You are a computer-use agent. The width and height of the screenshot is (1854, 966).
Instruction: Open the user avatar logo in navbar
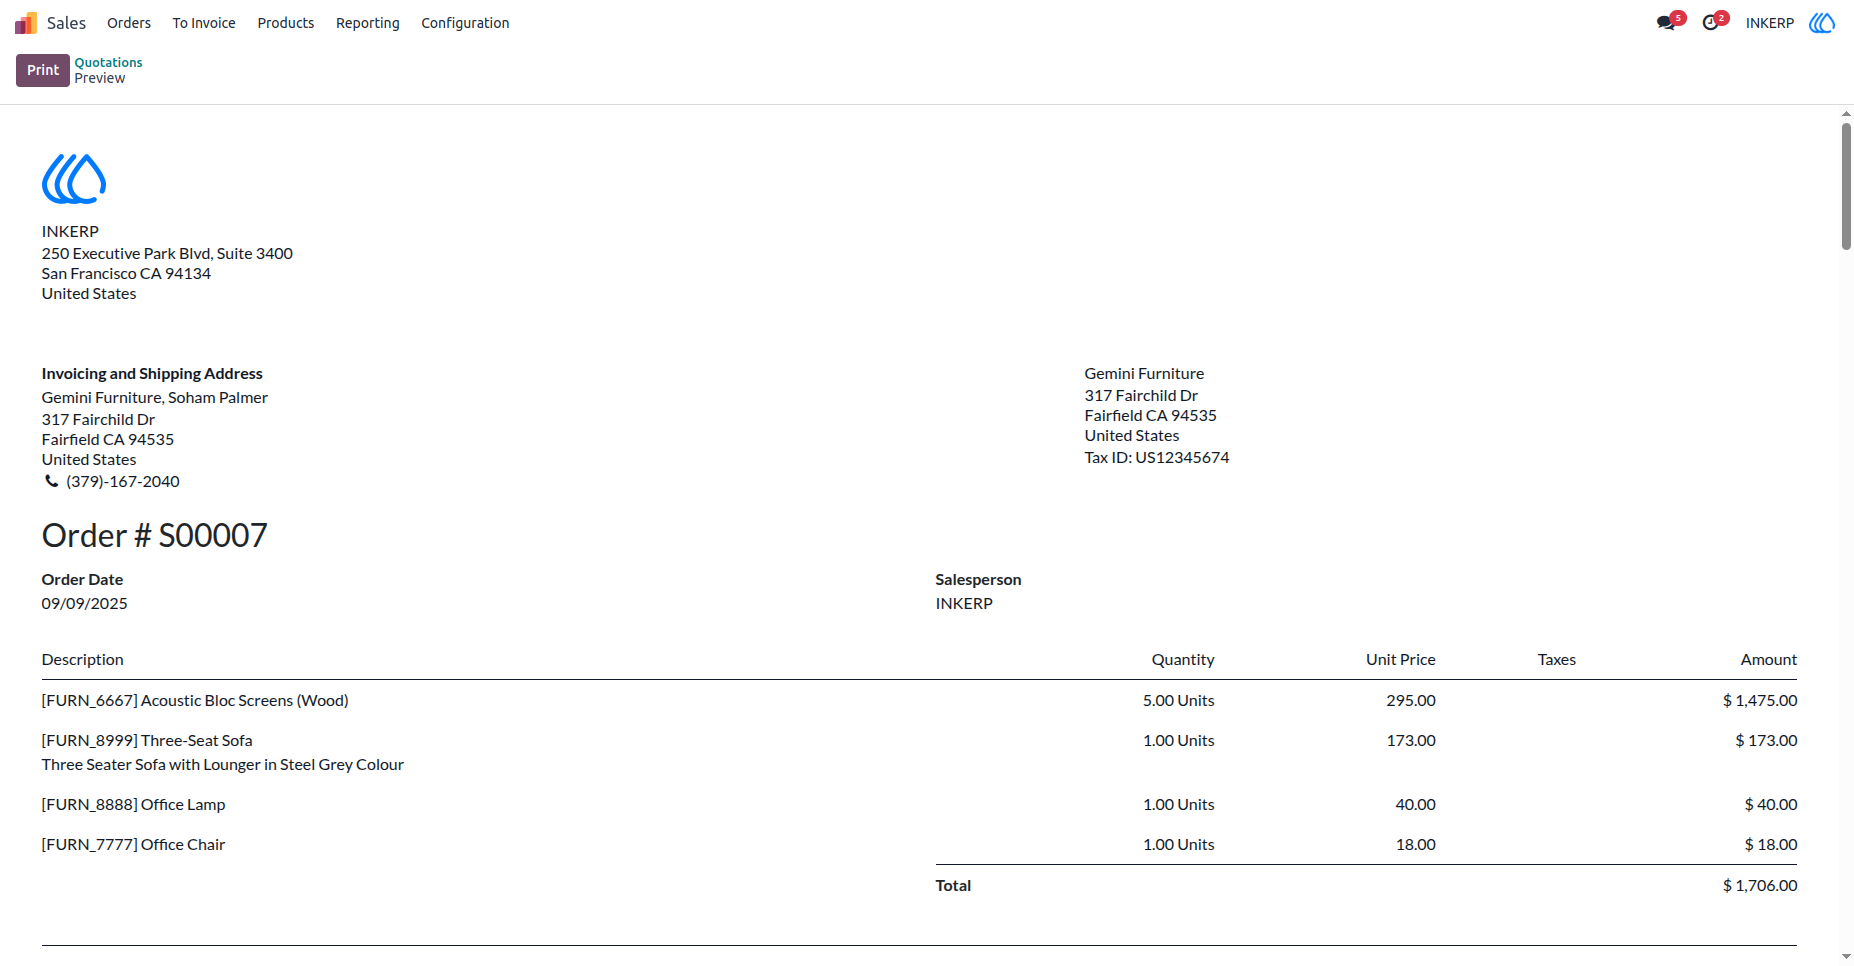click(x=1822, y=23)
